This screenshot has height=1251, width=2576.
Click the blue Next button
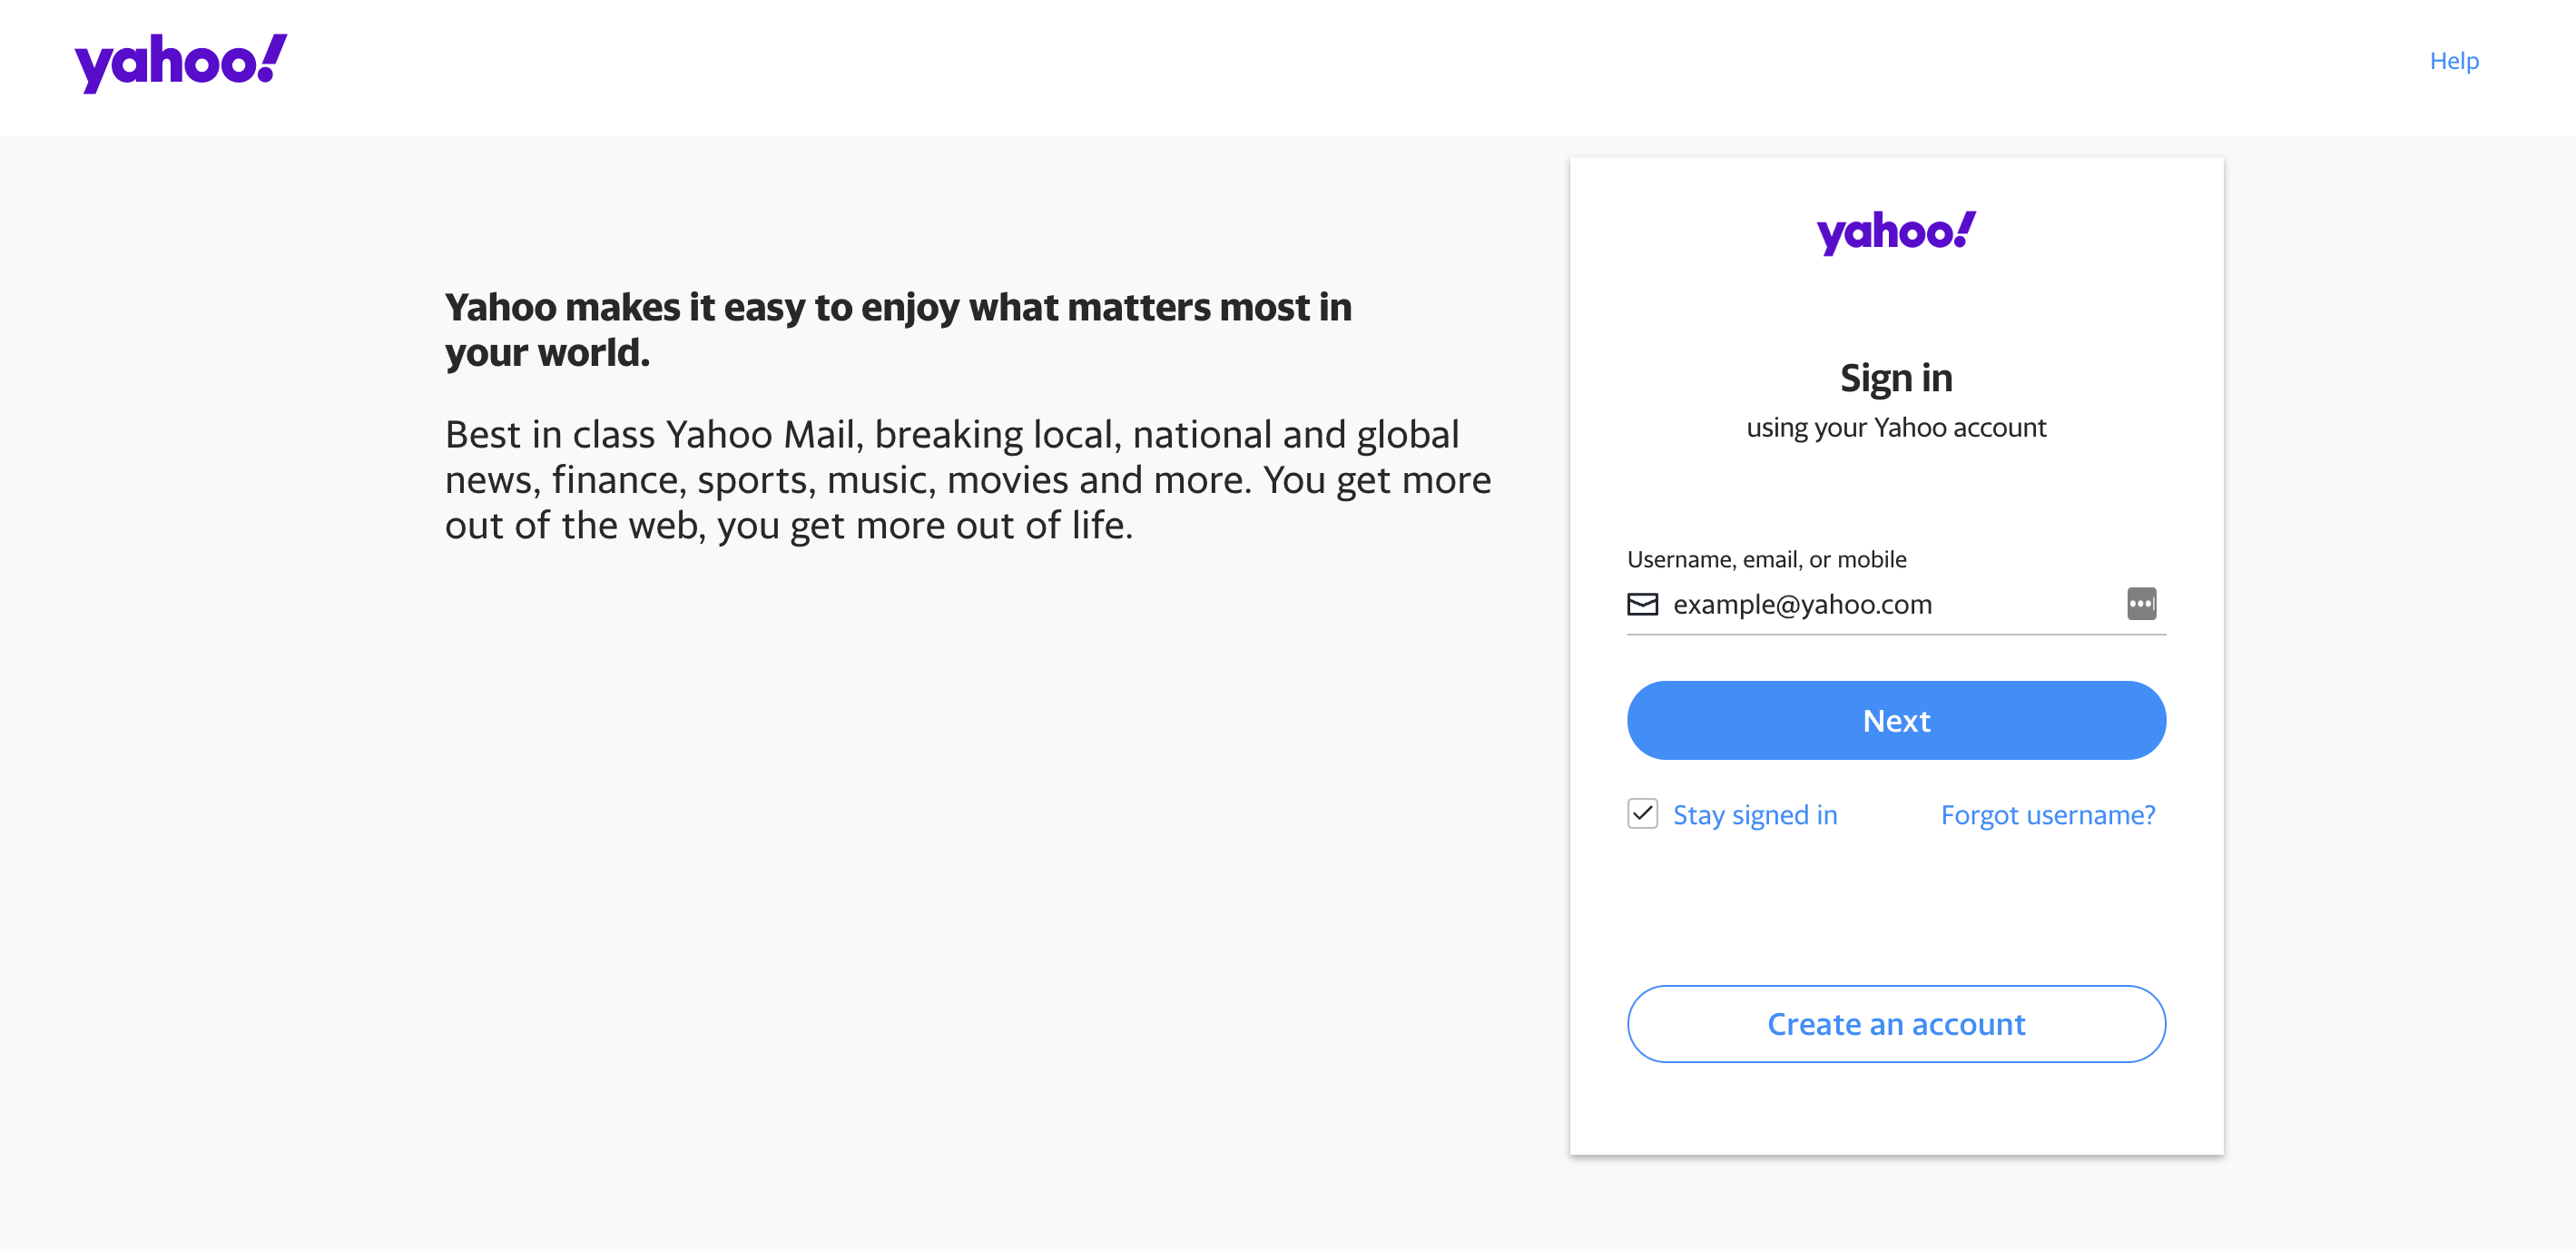1896,720
